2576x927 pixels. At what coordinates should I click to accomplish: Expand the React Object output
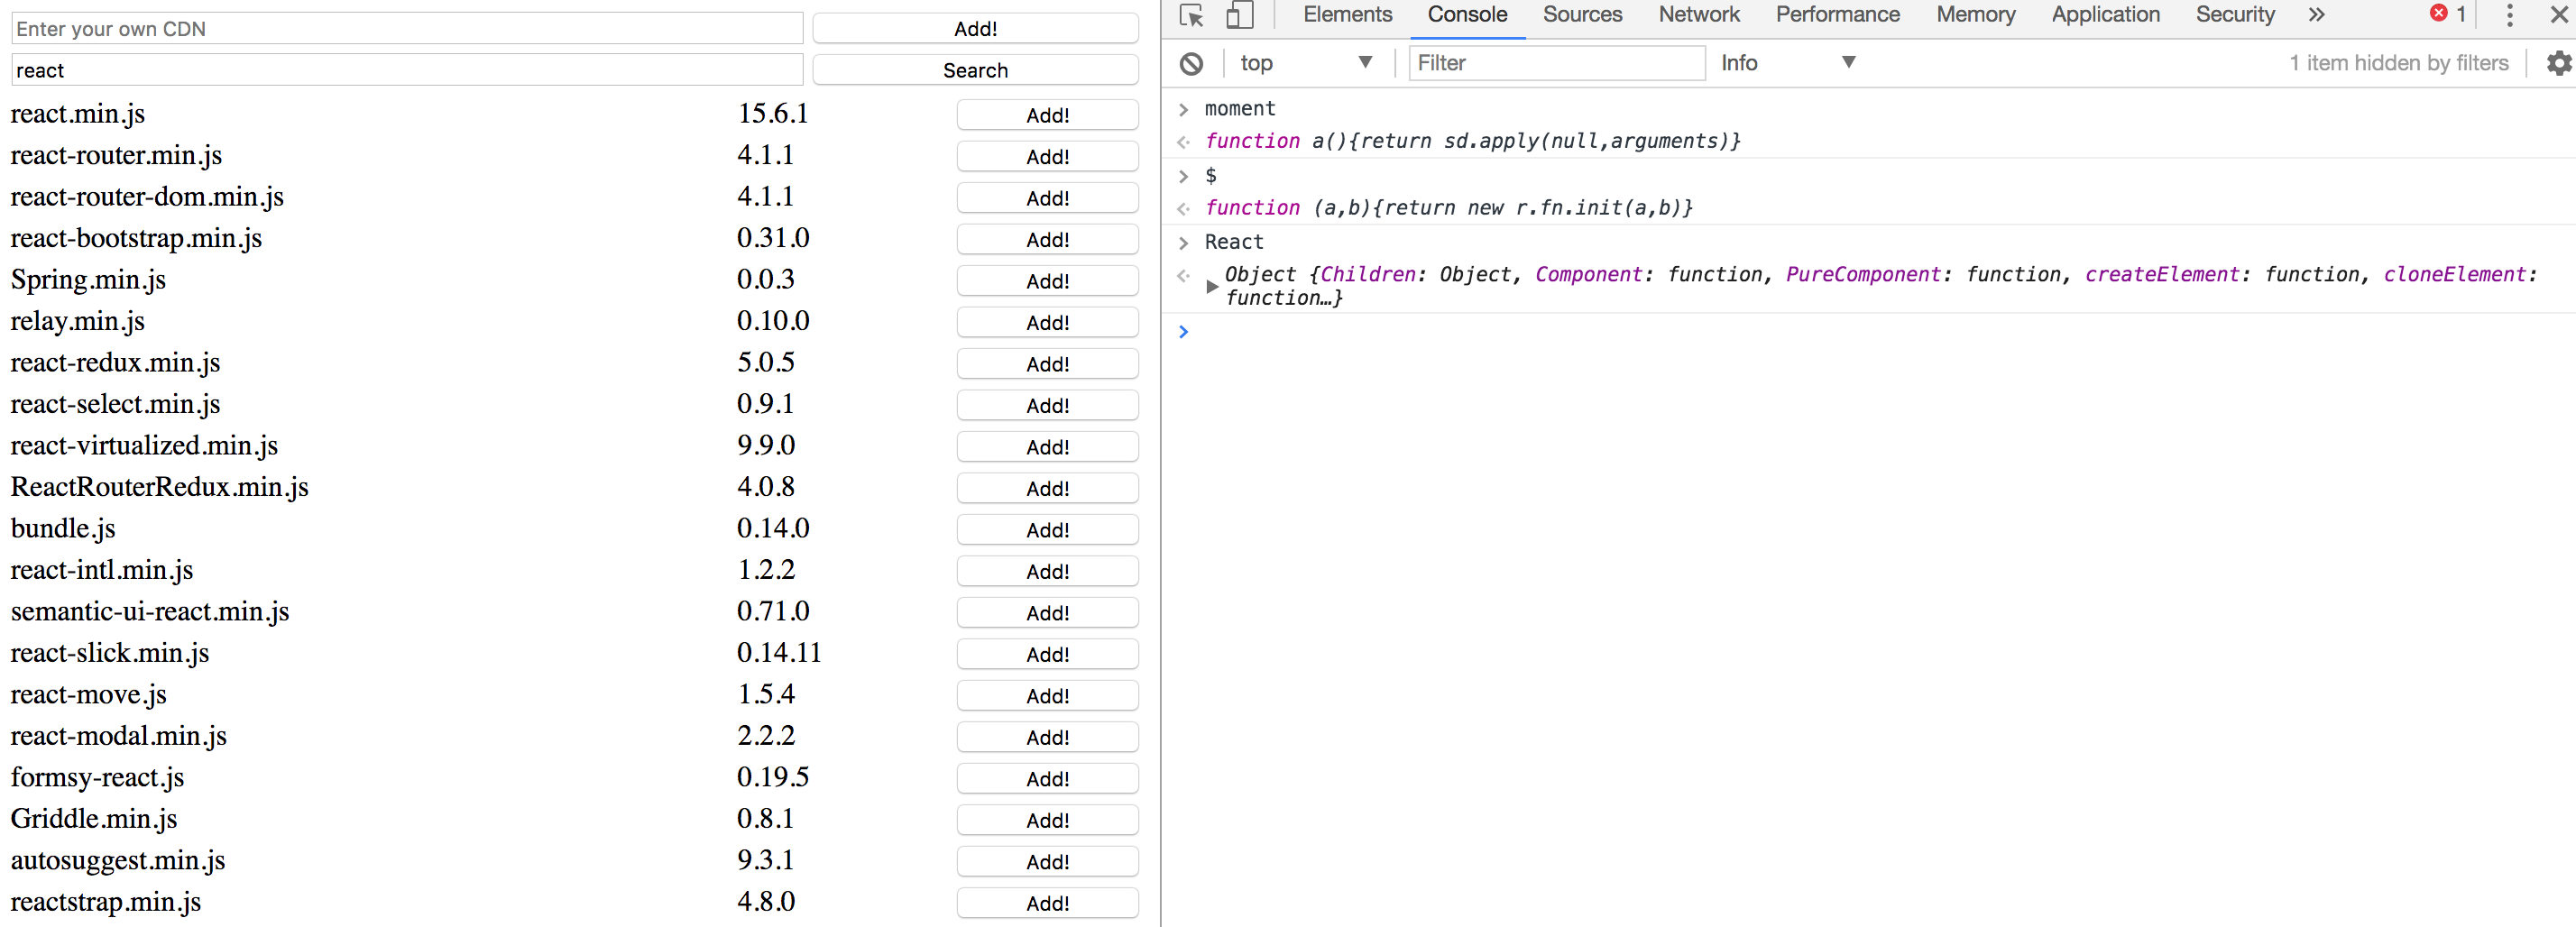pos(1211,287)
